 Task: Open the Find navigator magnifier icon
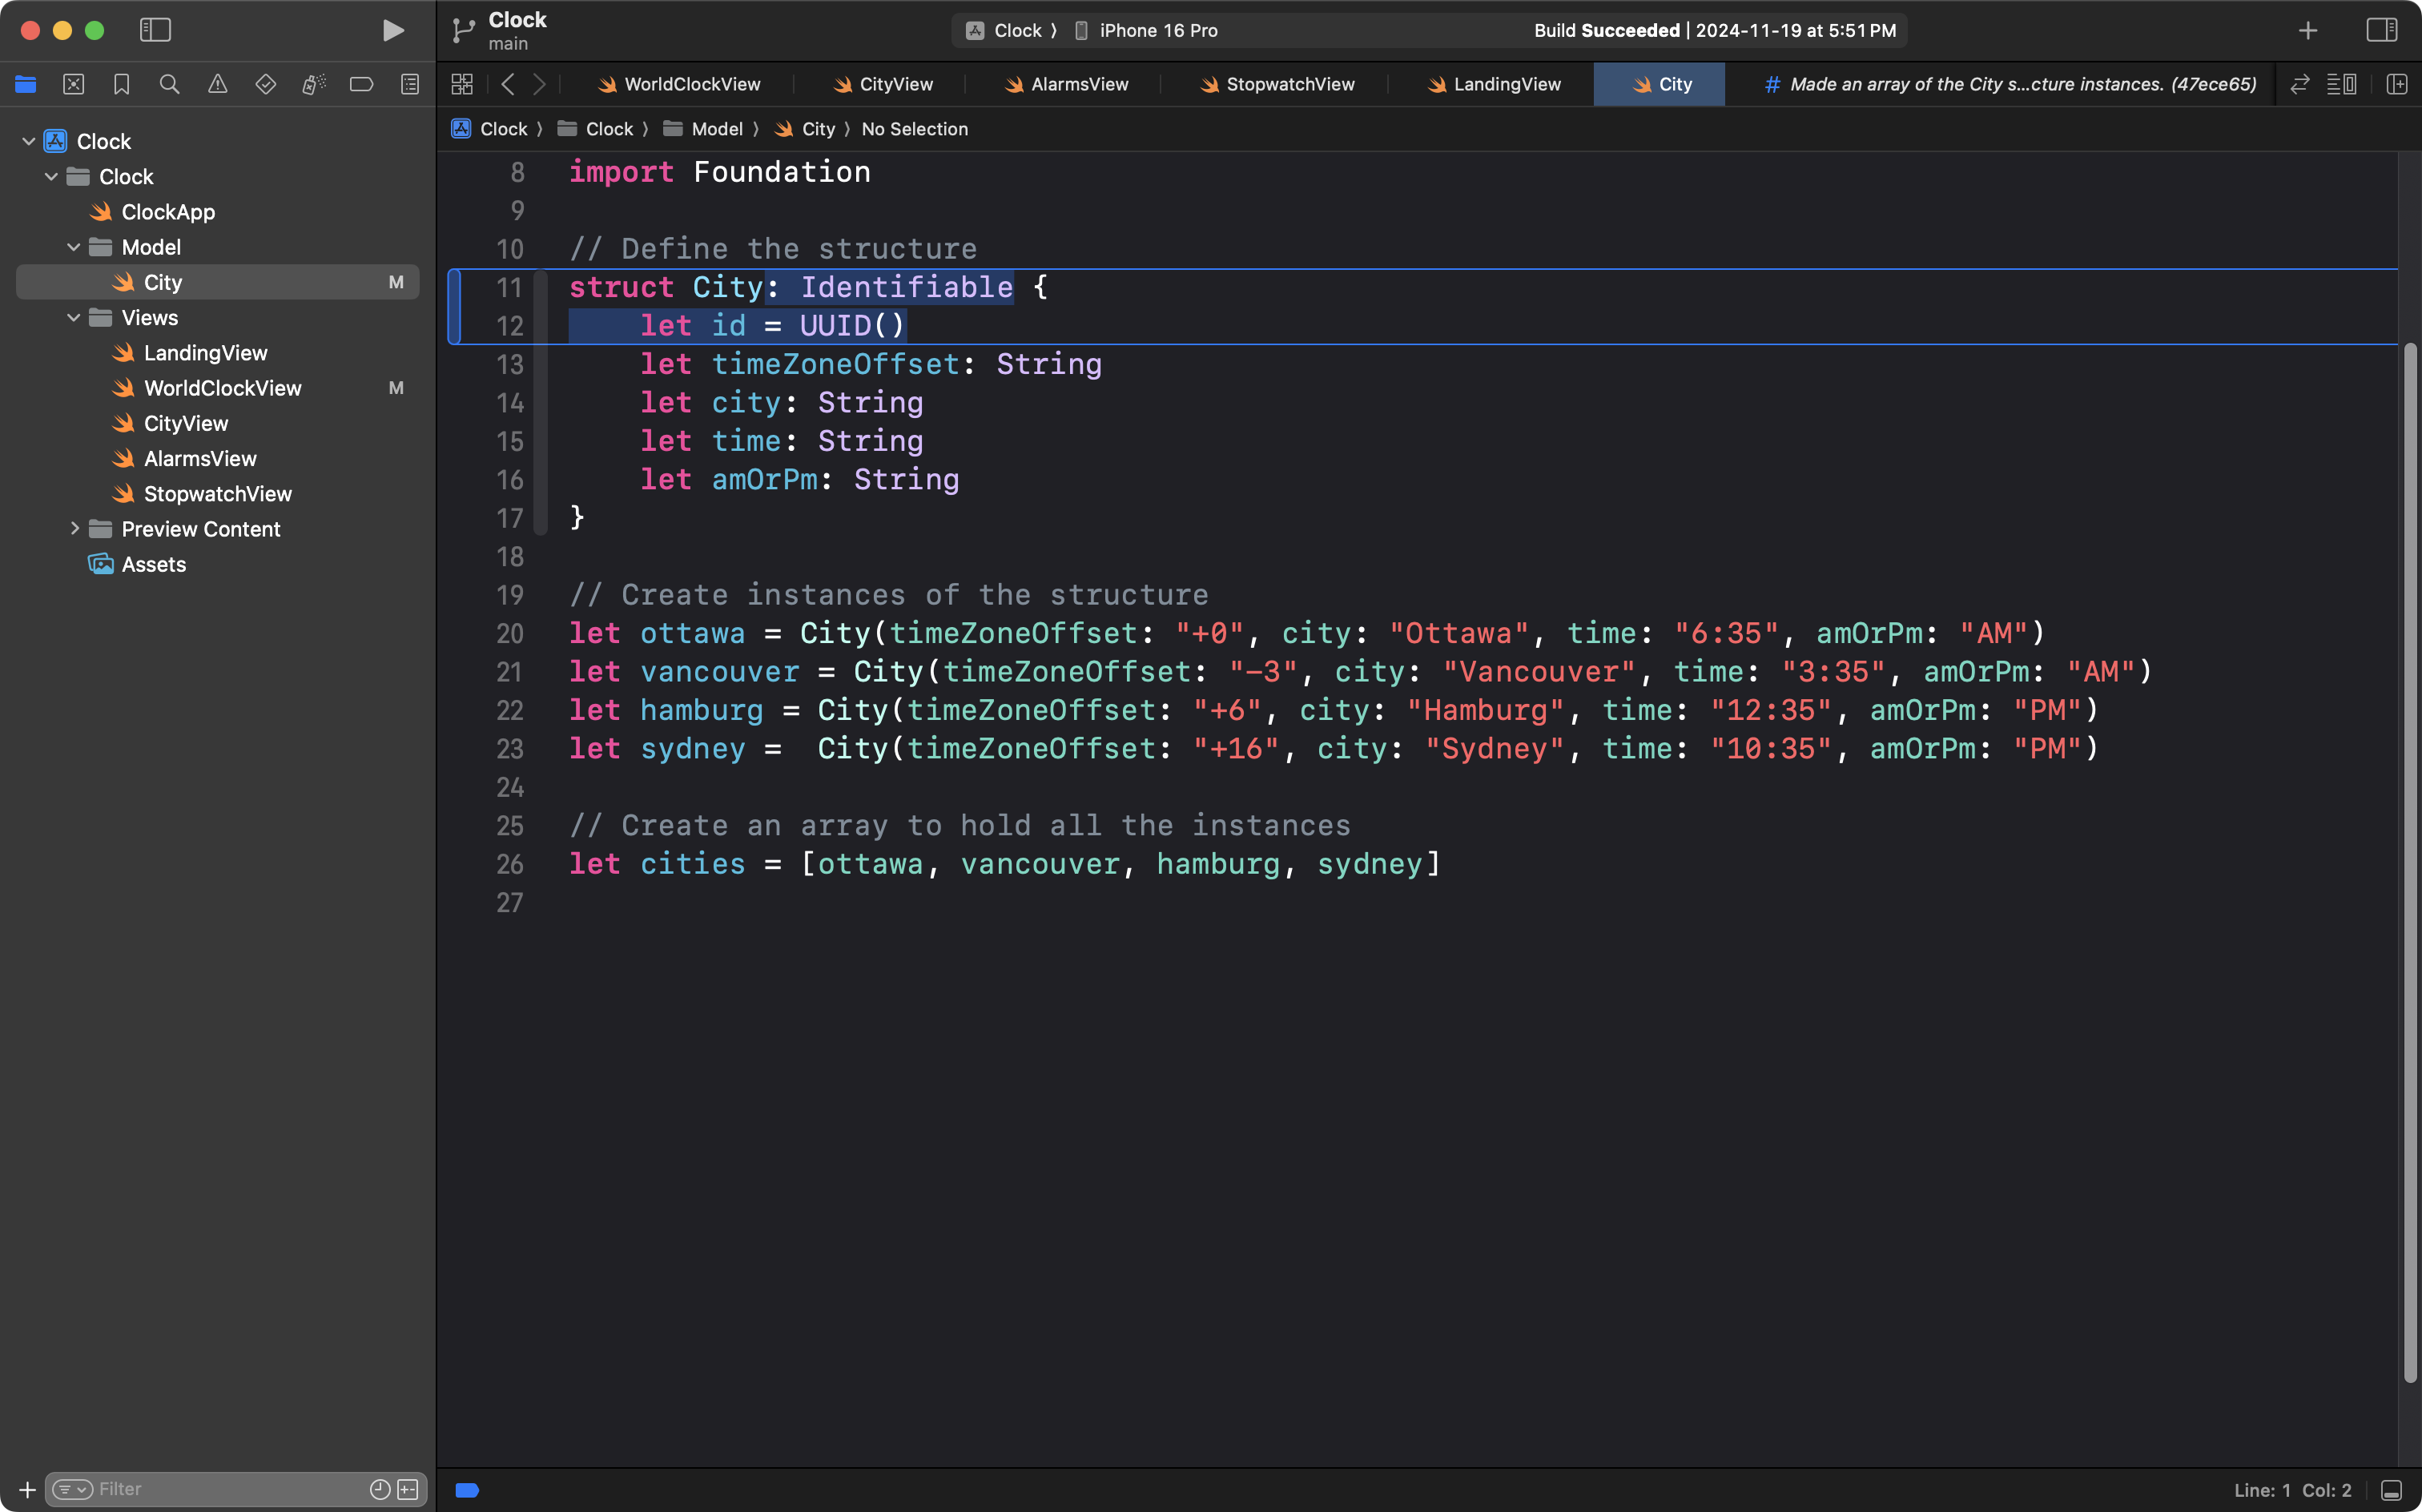click(169, 84)
